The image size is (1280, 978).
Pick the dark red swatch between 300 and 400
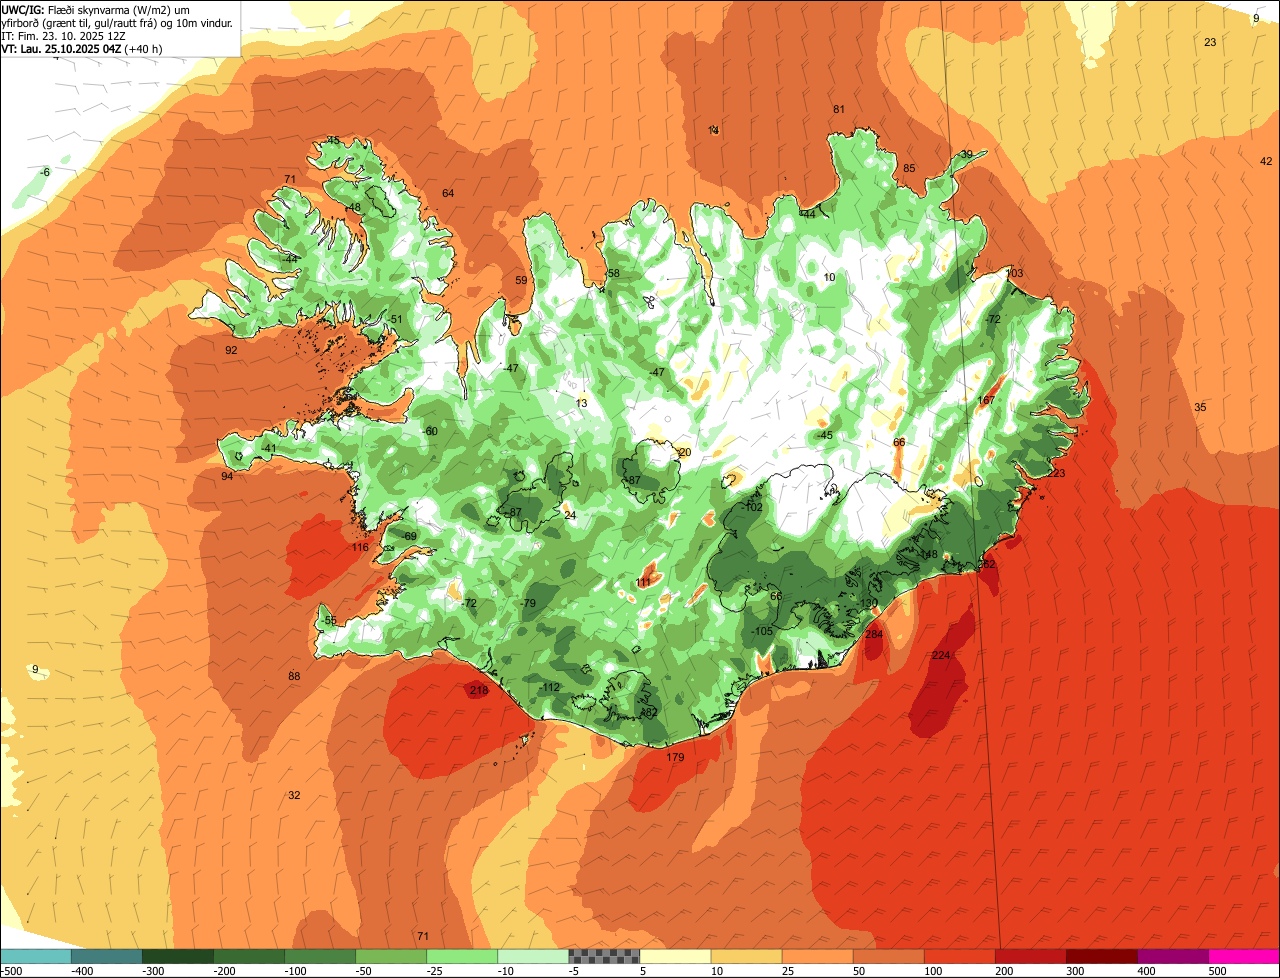pos(1101,956)
